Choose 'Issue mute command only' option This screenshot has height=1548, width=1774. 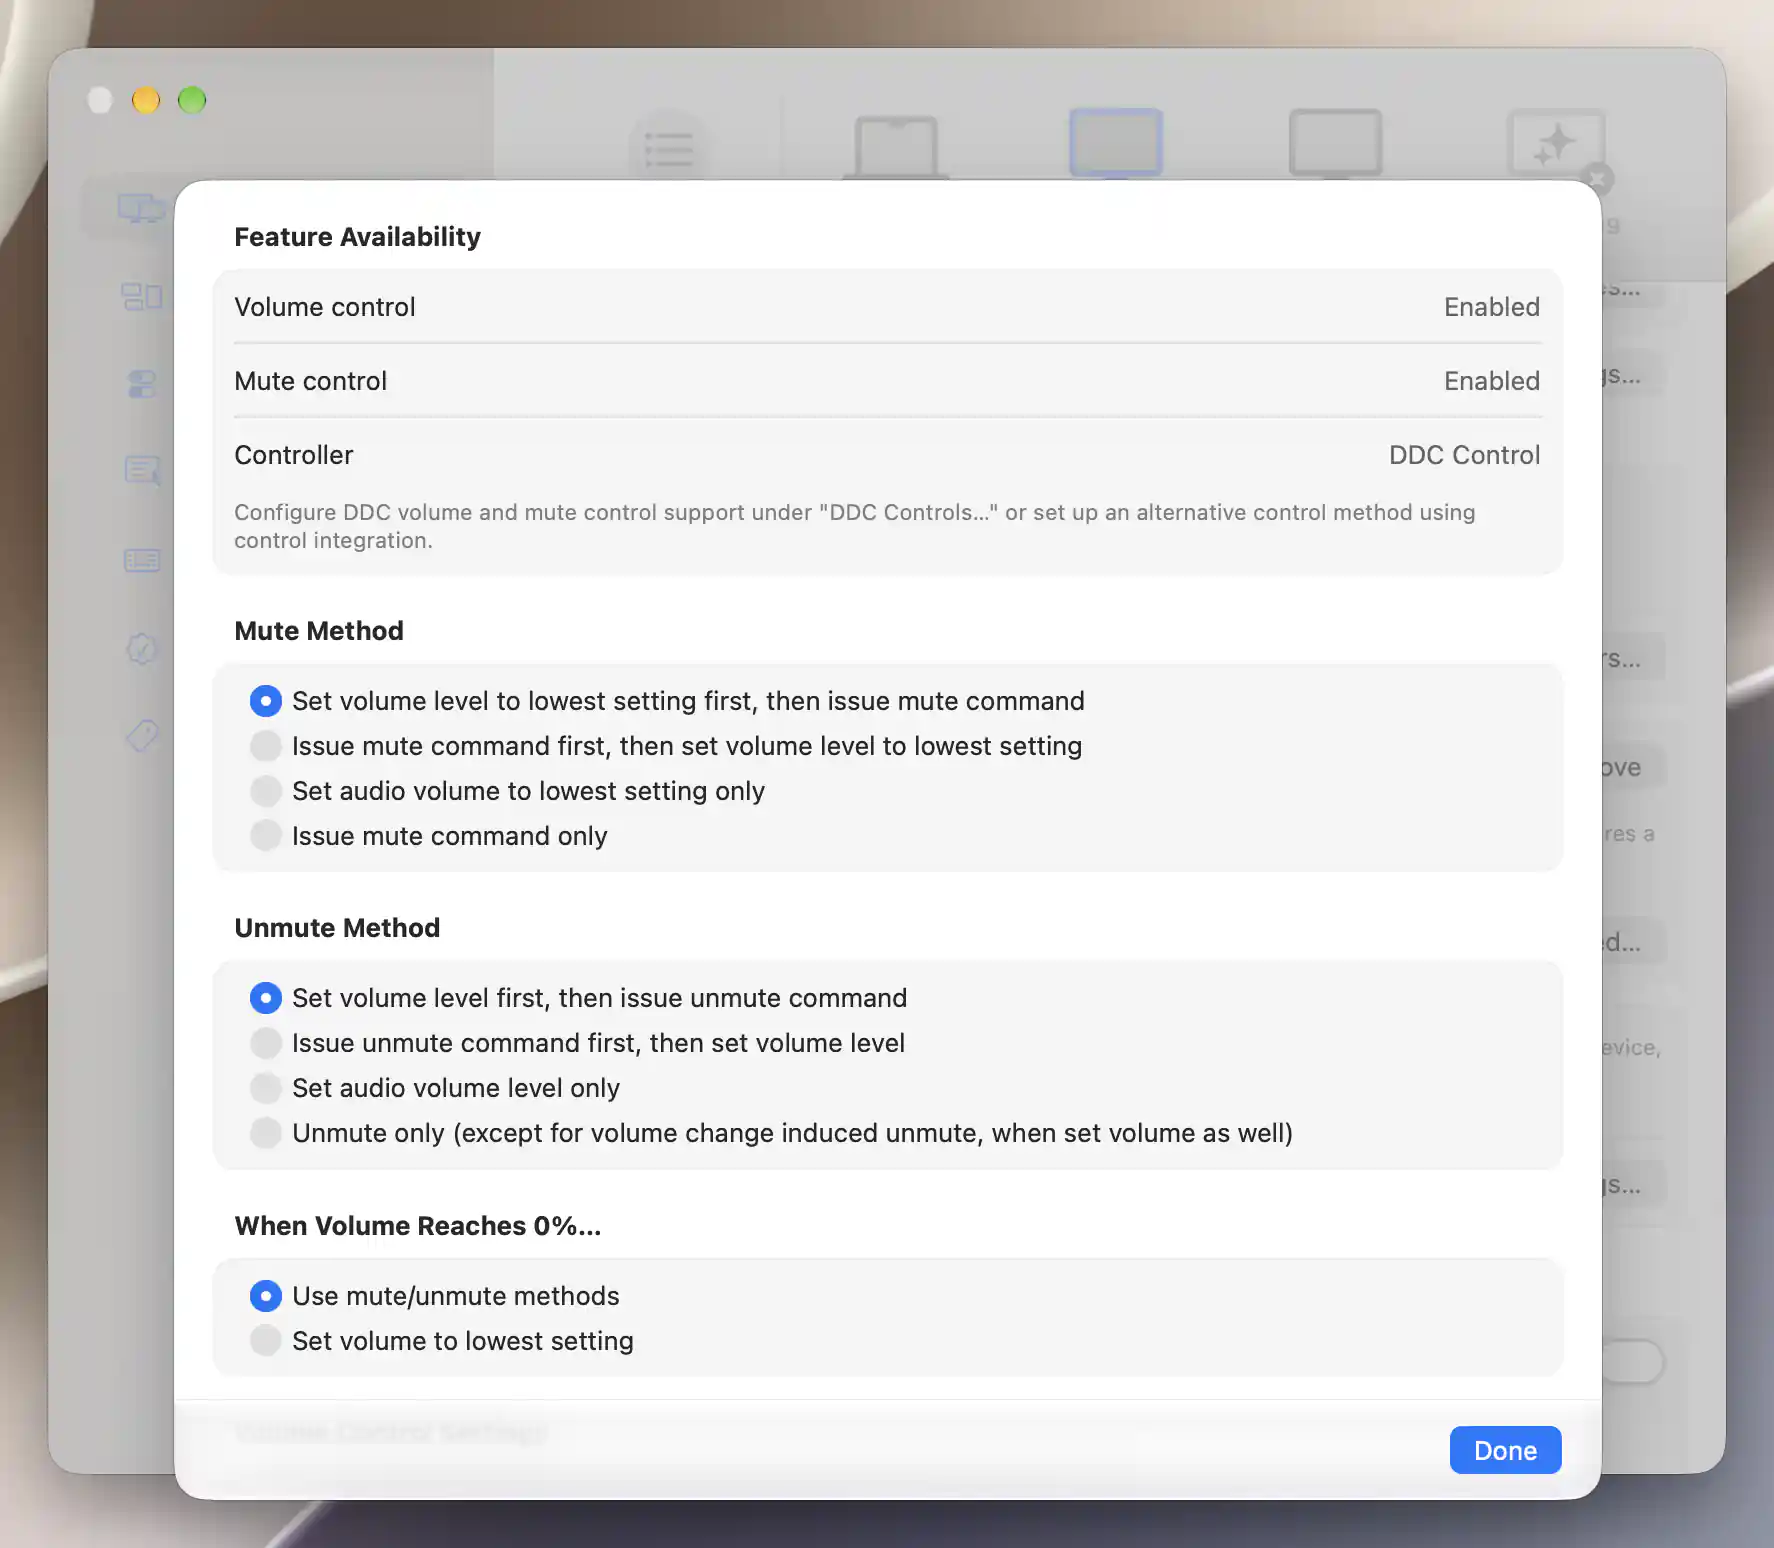pos(266,836)
